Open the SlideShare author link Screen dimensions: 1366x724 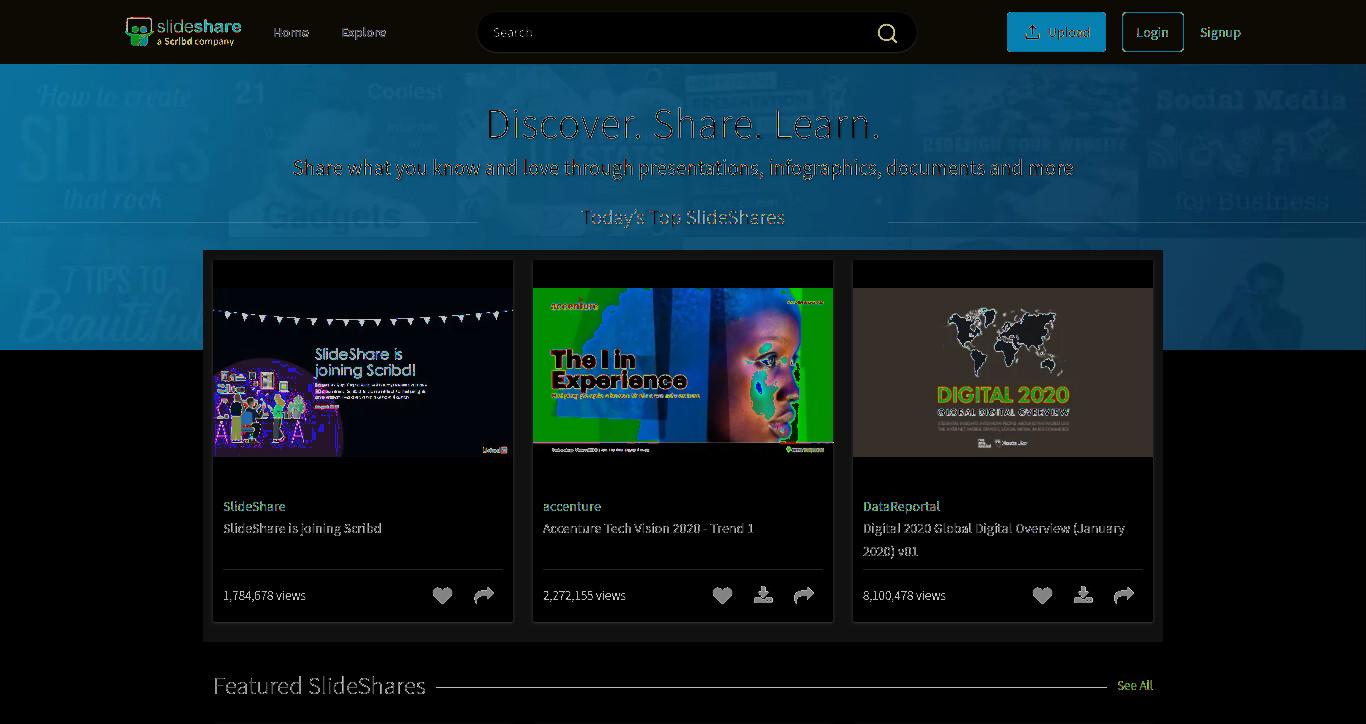[x=254, y=506]
